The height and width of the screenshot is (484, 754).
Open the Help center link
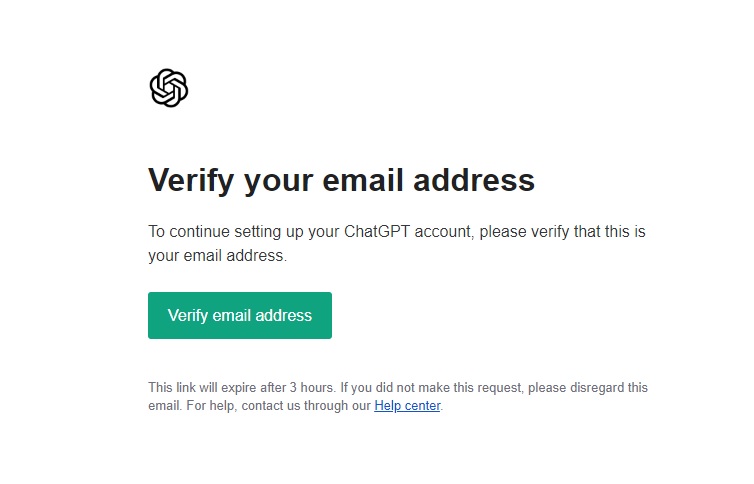[407, 406]
